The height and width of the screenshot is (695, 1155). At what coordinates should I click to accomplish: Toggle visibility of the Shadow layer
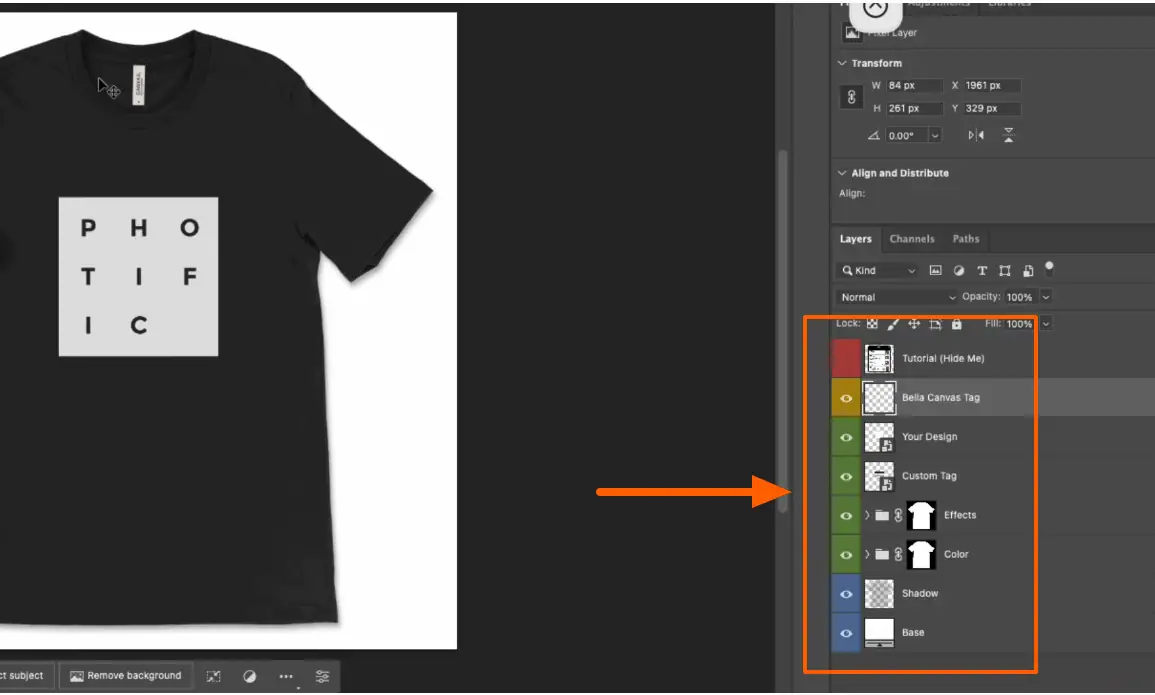[846, 593]
